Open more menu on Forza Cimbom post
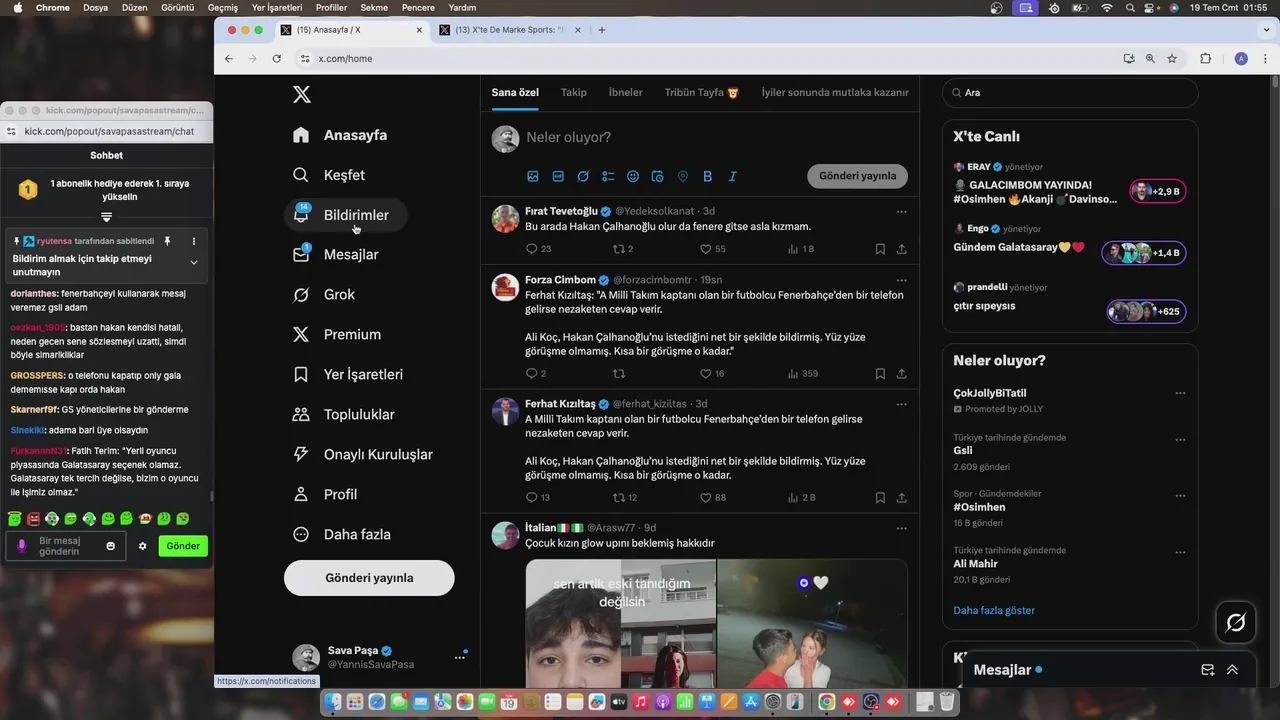The width and height of the screenshot is (1280, 720). pyautogui.click(x=902, y=280)
